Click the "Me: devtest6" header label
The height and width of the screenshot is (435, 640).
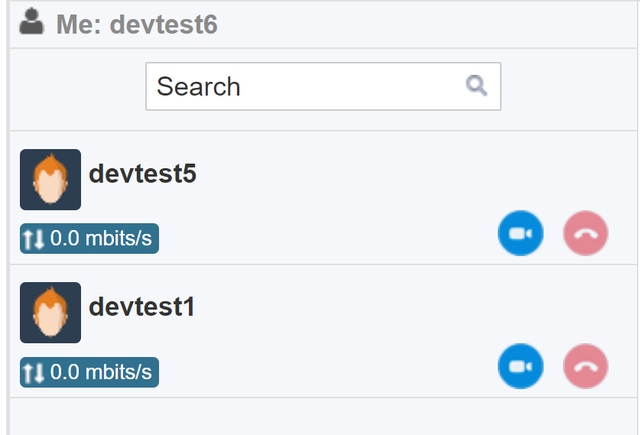coord(136,24)
